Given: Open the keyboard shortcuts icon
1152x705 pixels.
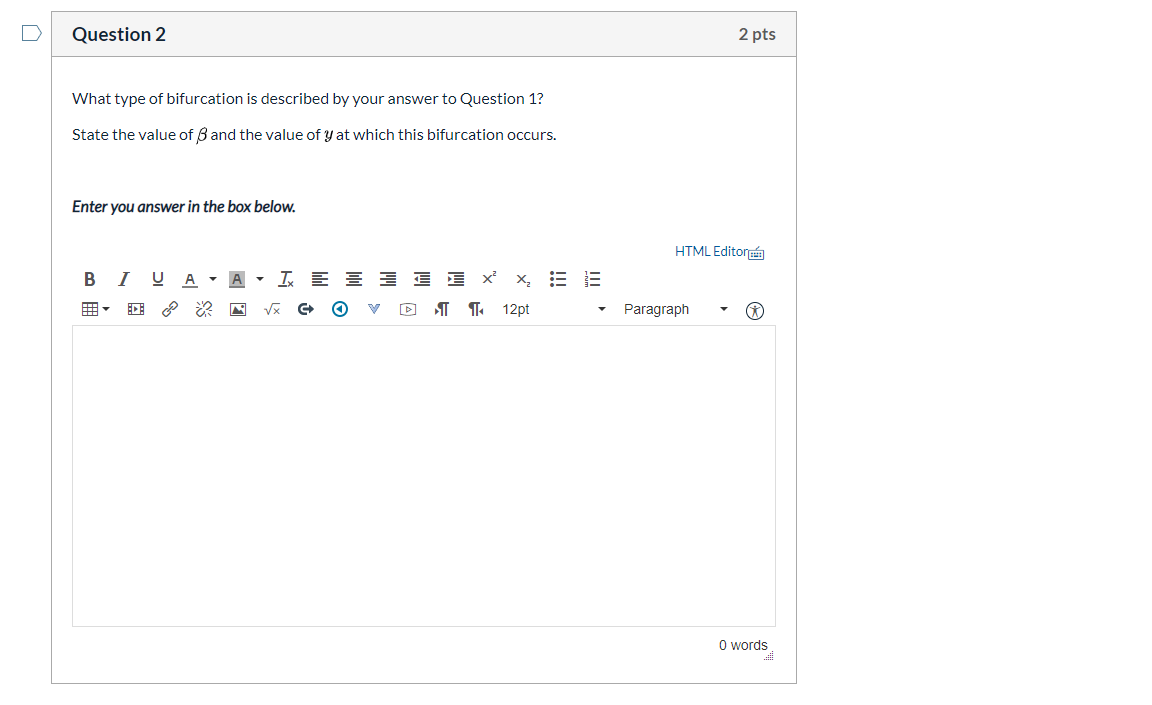Looking at the screenshot, I should tap(756, 253).
